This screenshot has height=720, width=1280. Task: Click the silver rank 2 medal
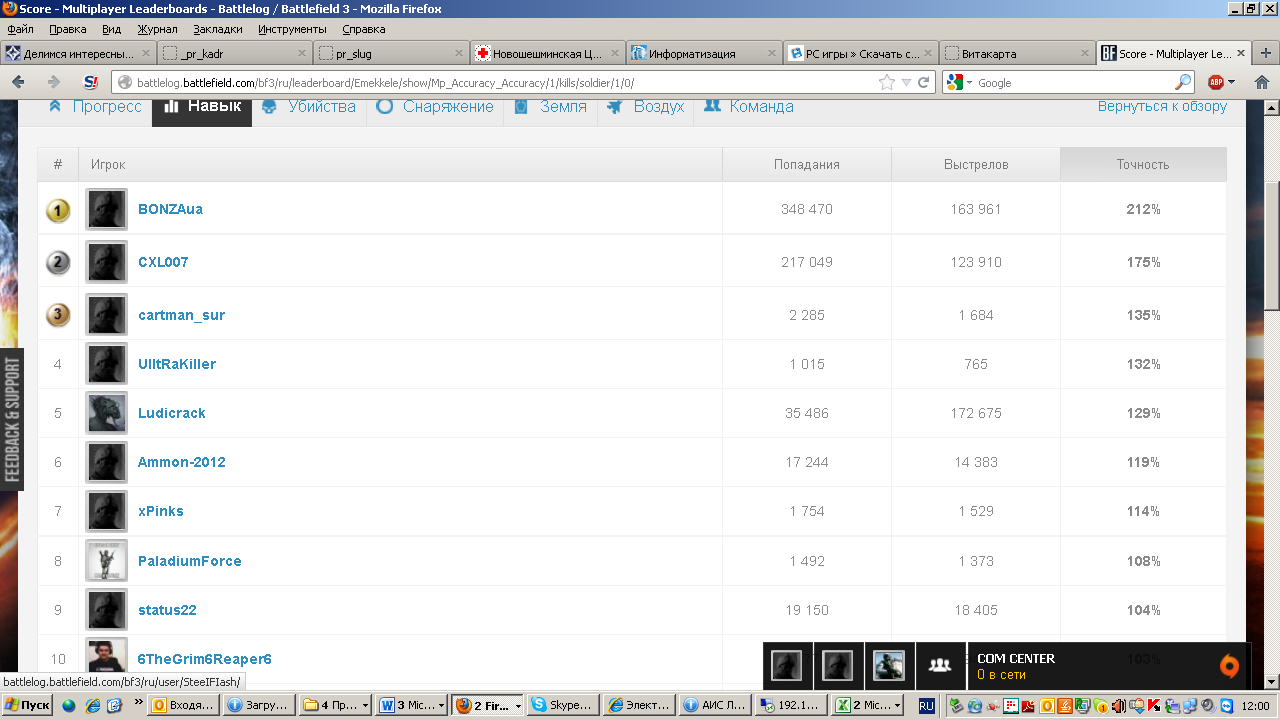coord(58,263)
